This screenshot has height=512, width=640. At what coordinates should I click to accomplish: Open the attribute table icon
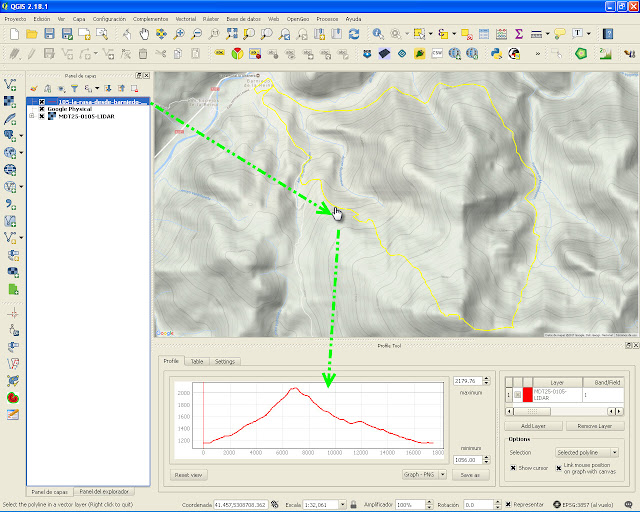point(484,34)
